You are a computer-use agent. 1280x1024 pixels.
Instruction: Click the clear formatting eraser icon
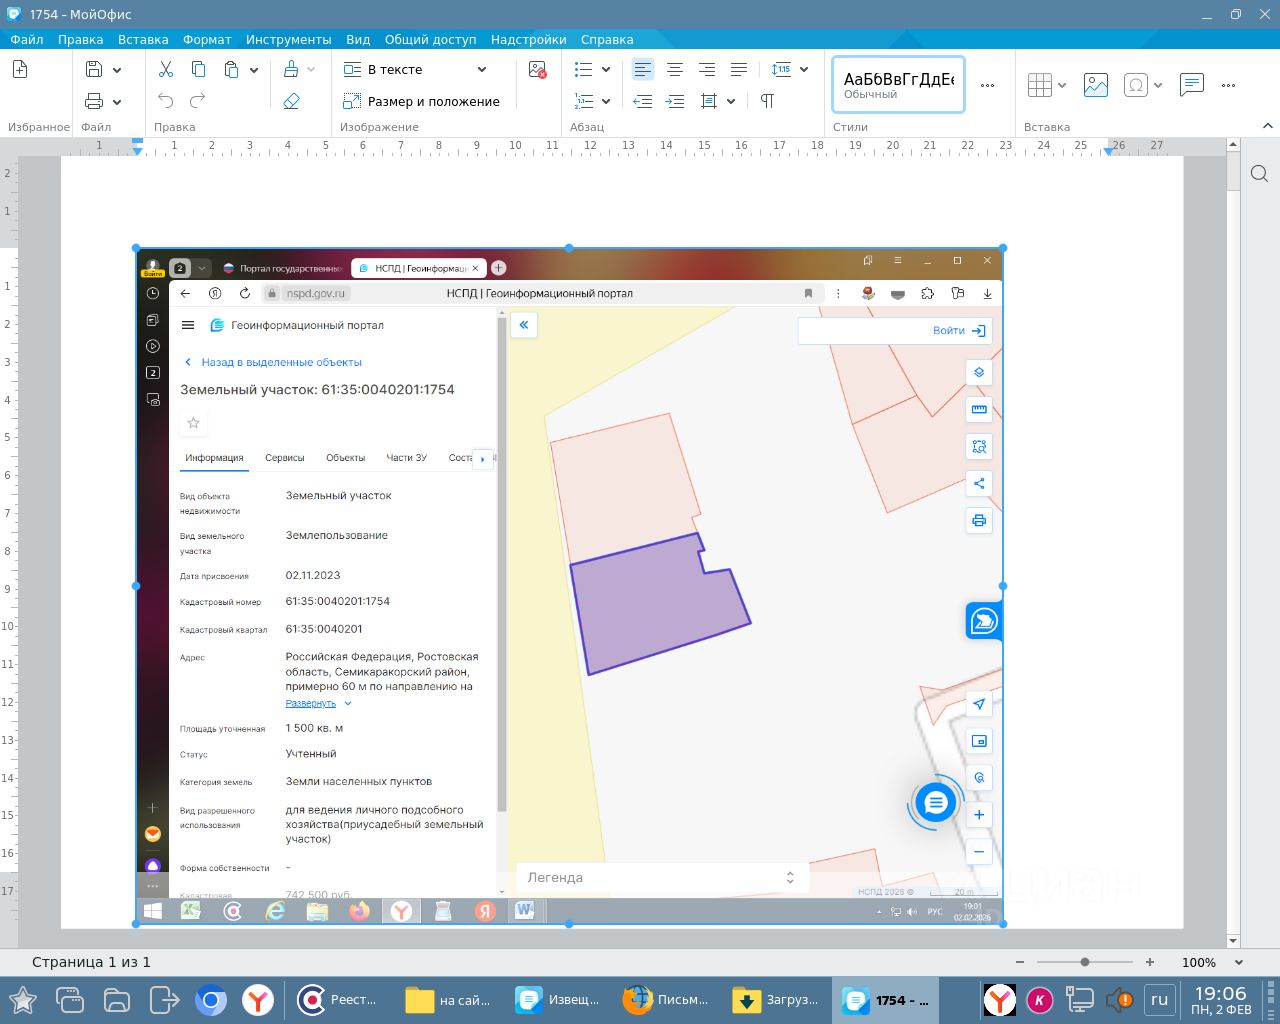[291, 101]
